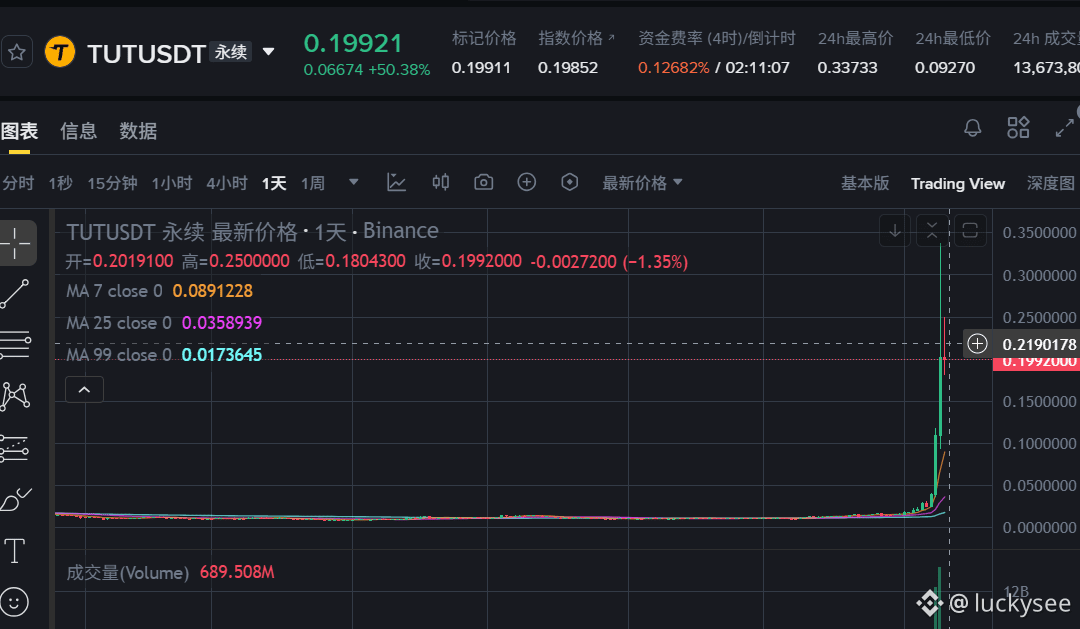Switch to the 数据 data tab

(138, 131)
